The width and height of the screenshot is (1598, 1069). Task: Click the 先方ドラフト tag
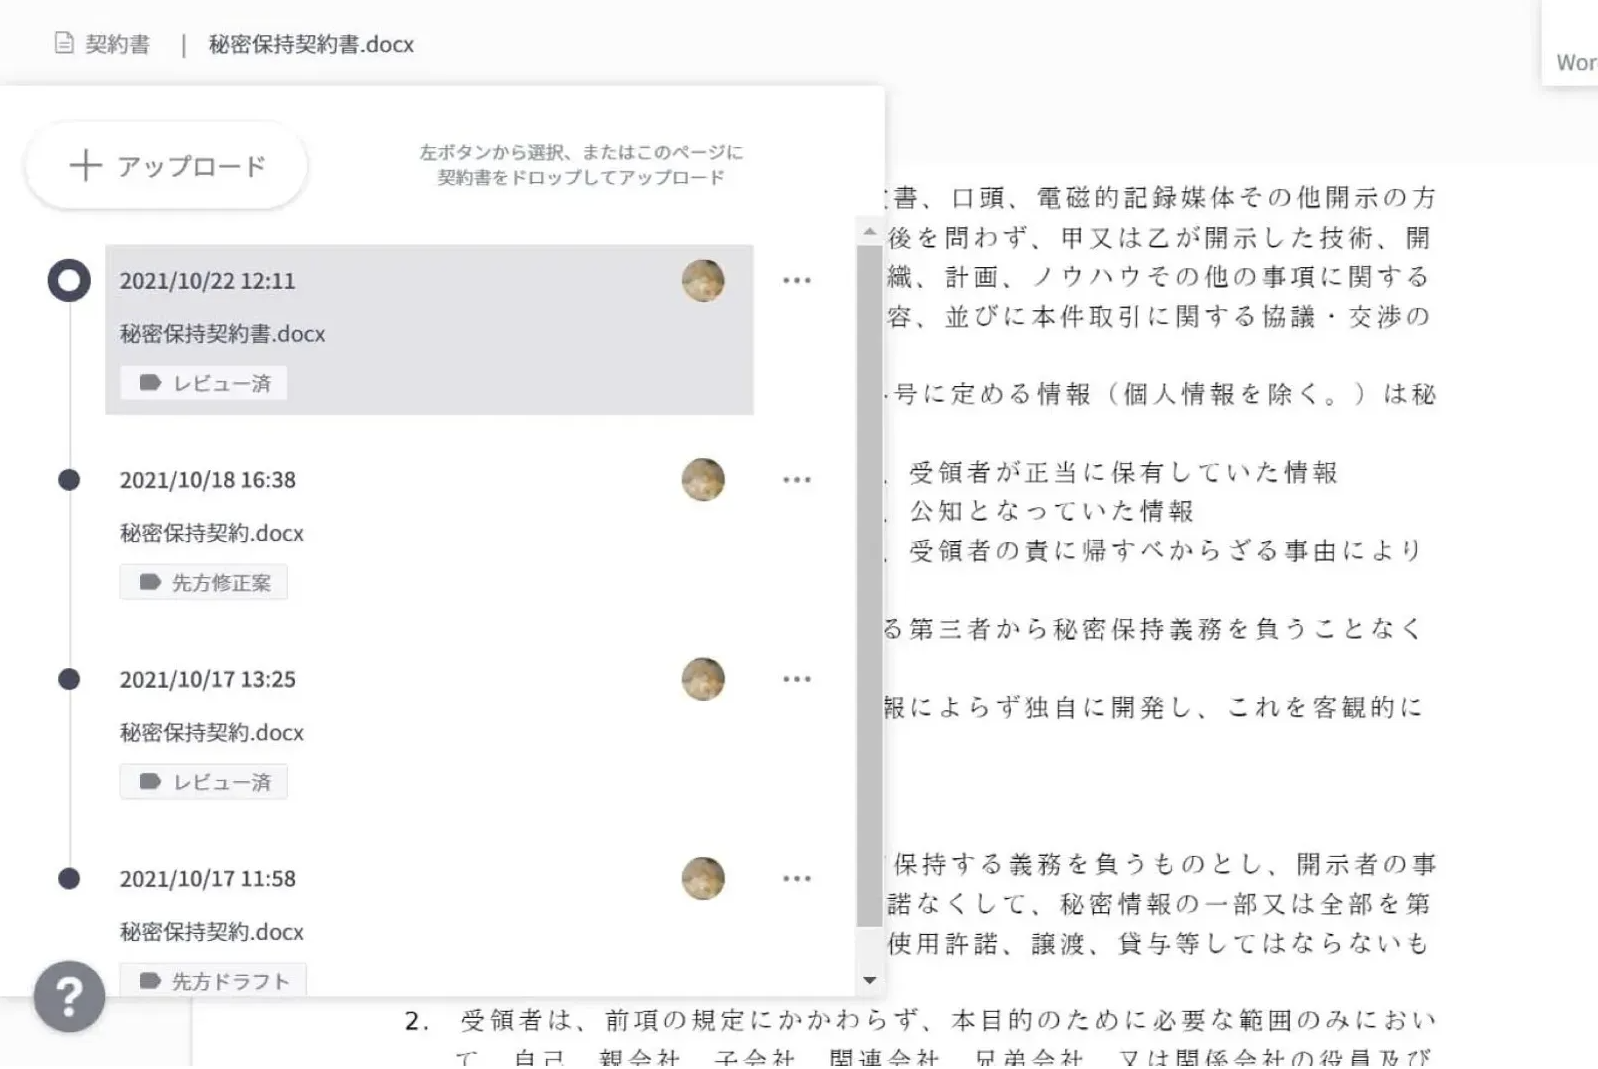click(x=213, y=981)
